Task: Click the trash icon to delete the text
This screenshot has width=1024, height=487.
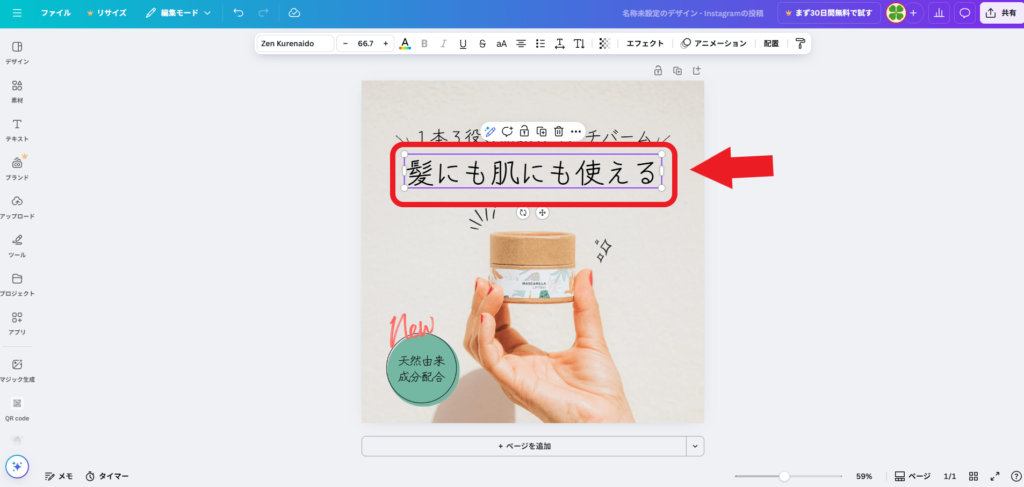Action: tap(558, 131)
